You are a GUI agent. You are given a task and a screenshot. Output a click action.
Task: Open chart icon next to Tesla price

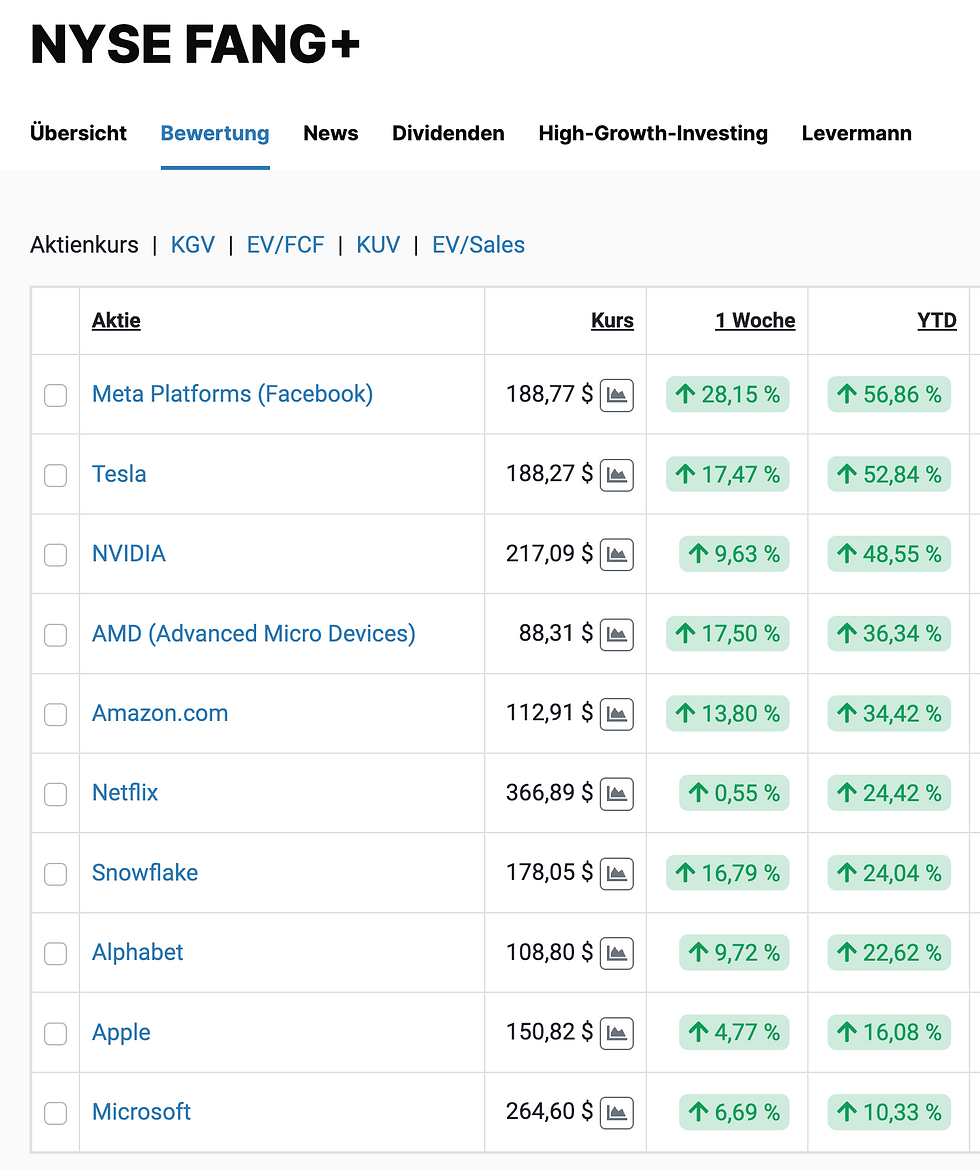point(617,475)
